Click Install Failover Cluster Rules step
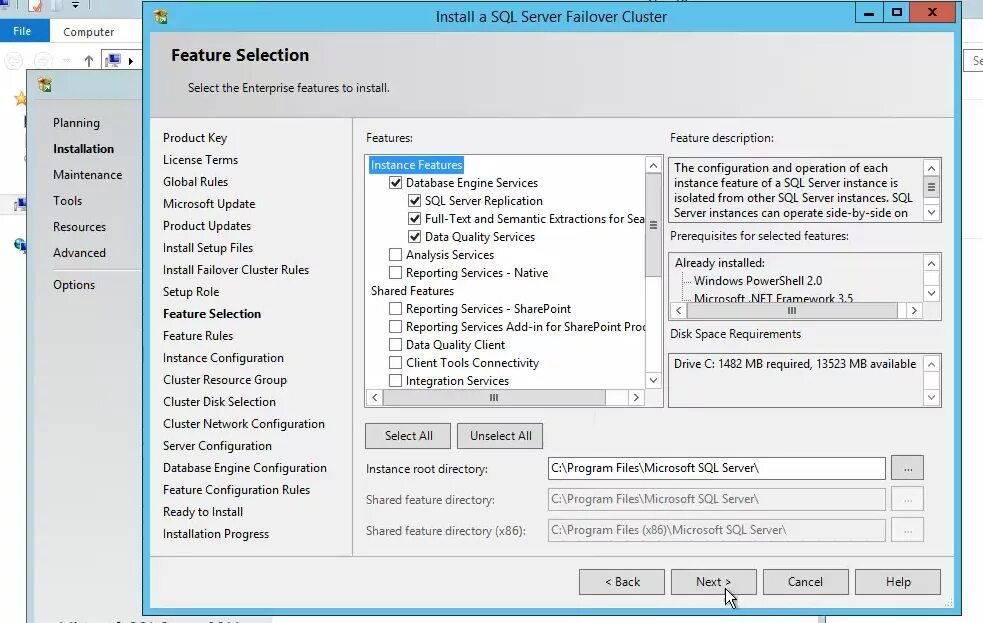Image resolution: width=983 pixels, height=623 pixels. (x=236, y=270)
